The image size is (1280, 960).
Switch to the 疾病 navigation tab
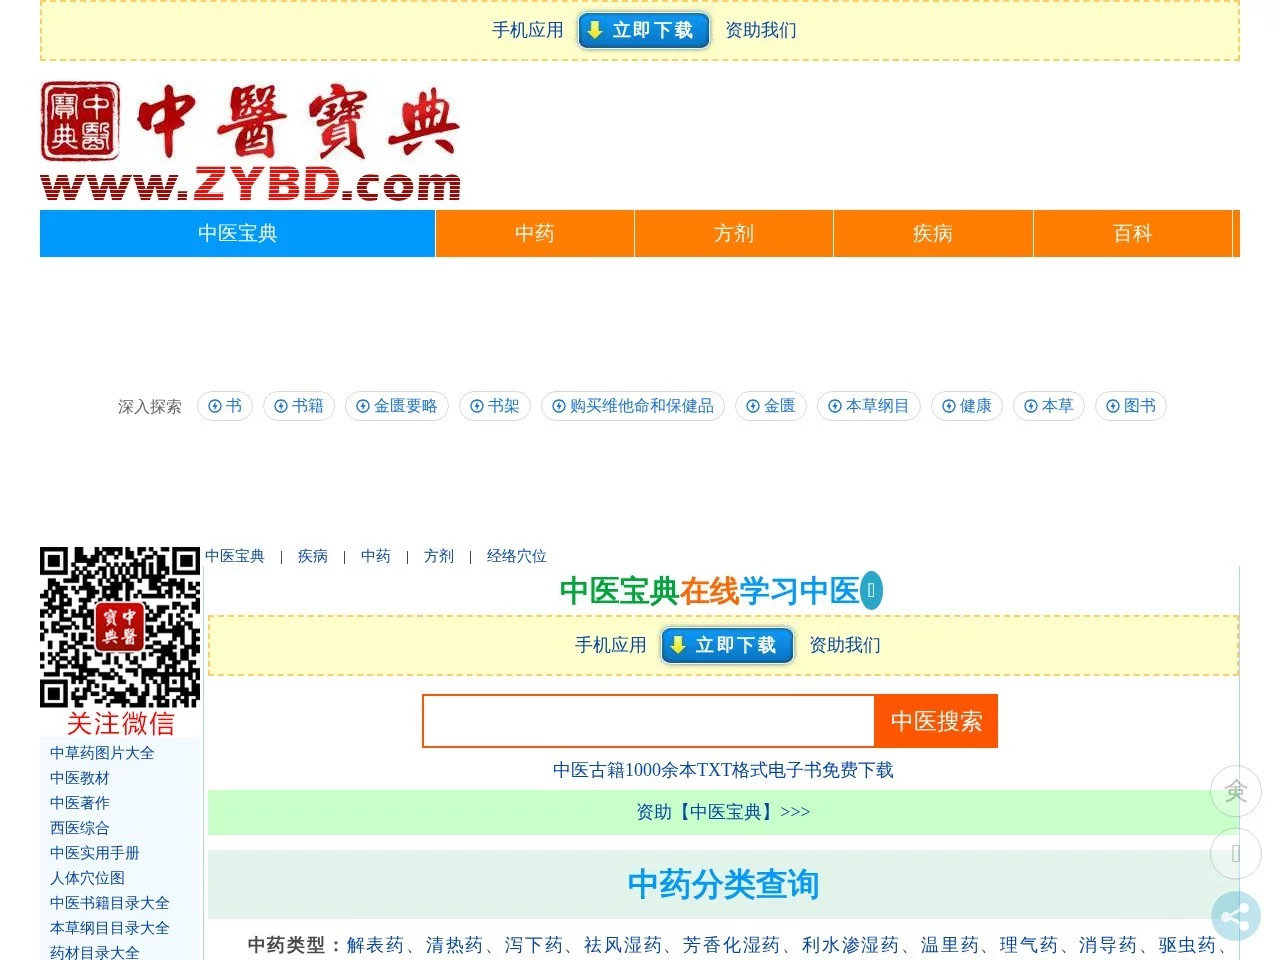pos(932,233)
